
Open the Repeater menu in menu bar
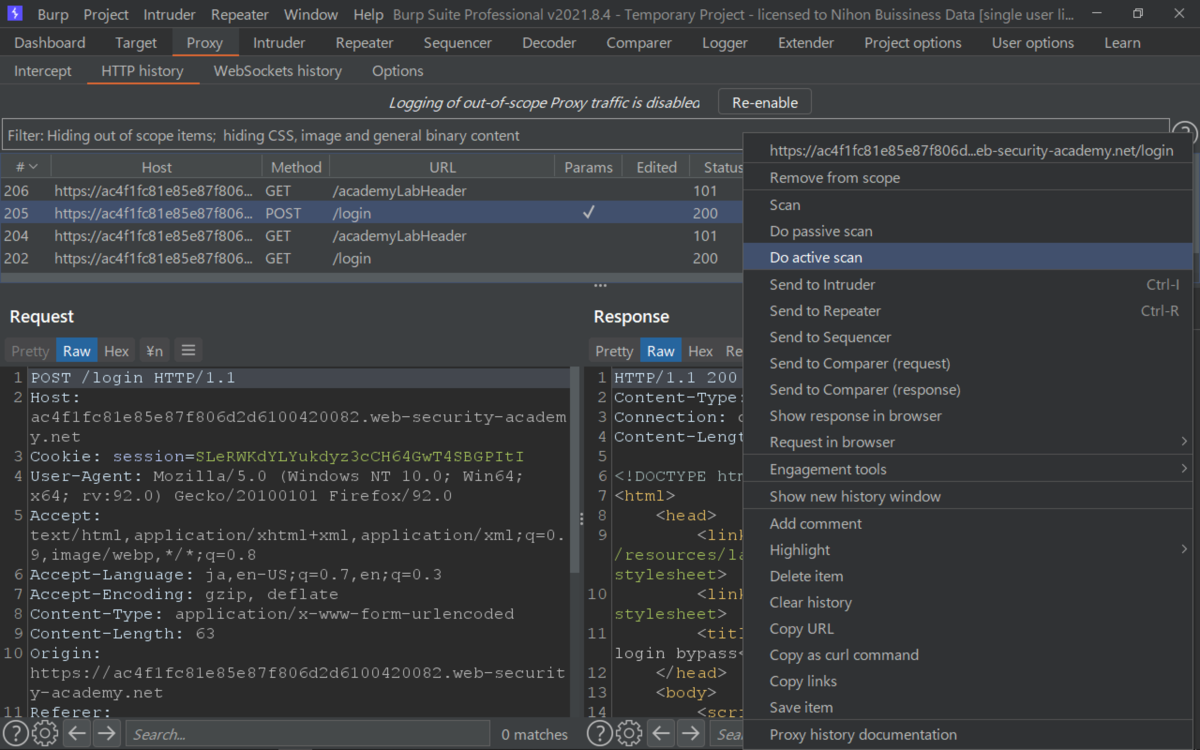pyautogui.click(x=240, y=15)
